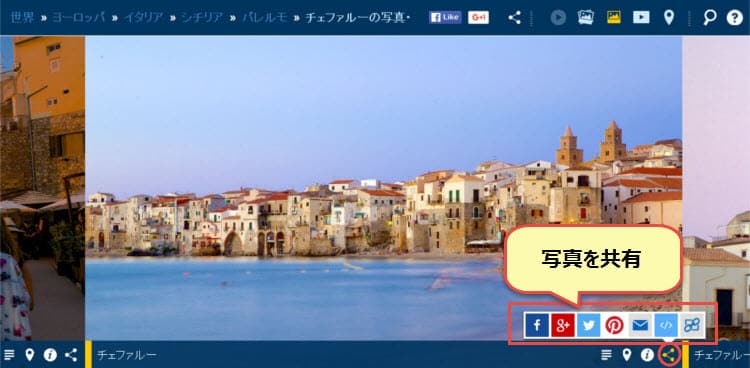Image resolution: width=750 pixels, height=368 pixels.
Task: Go to イタリア breadcrumb link
Action: [143, 18]
